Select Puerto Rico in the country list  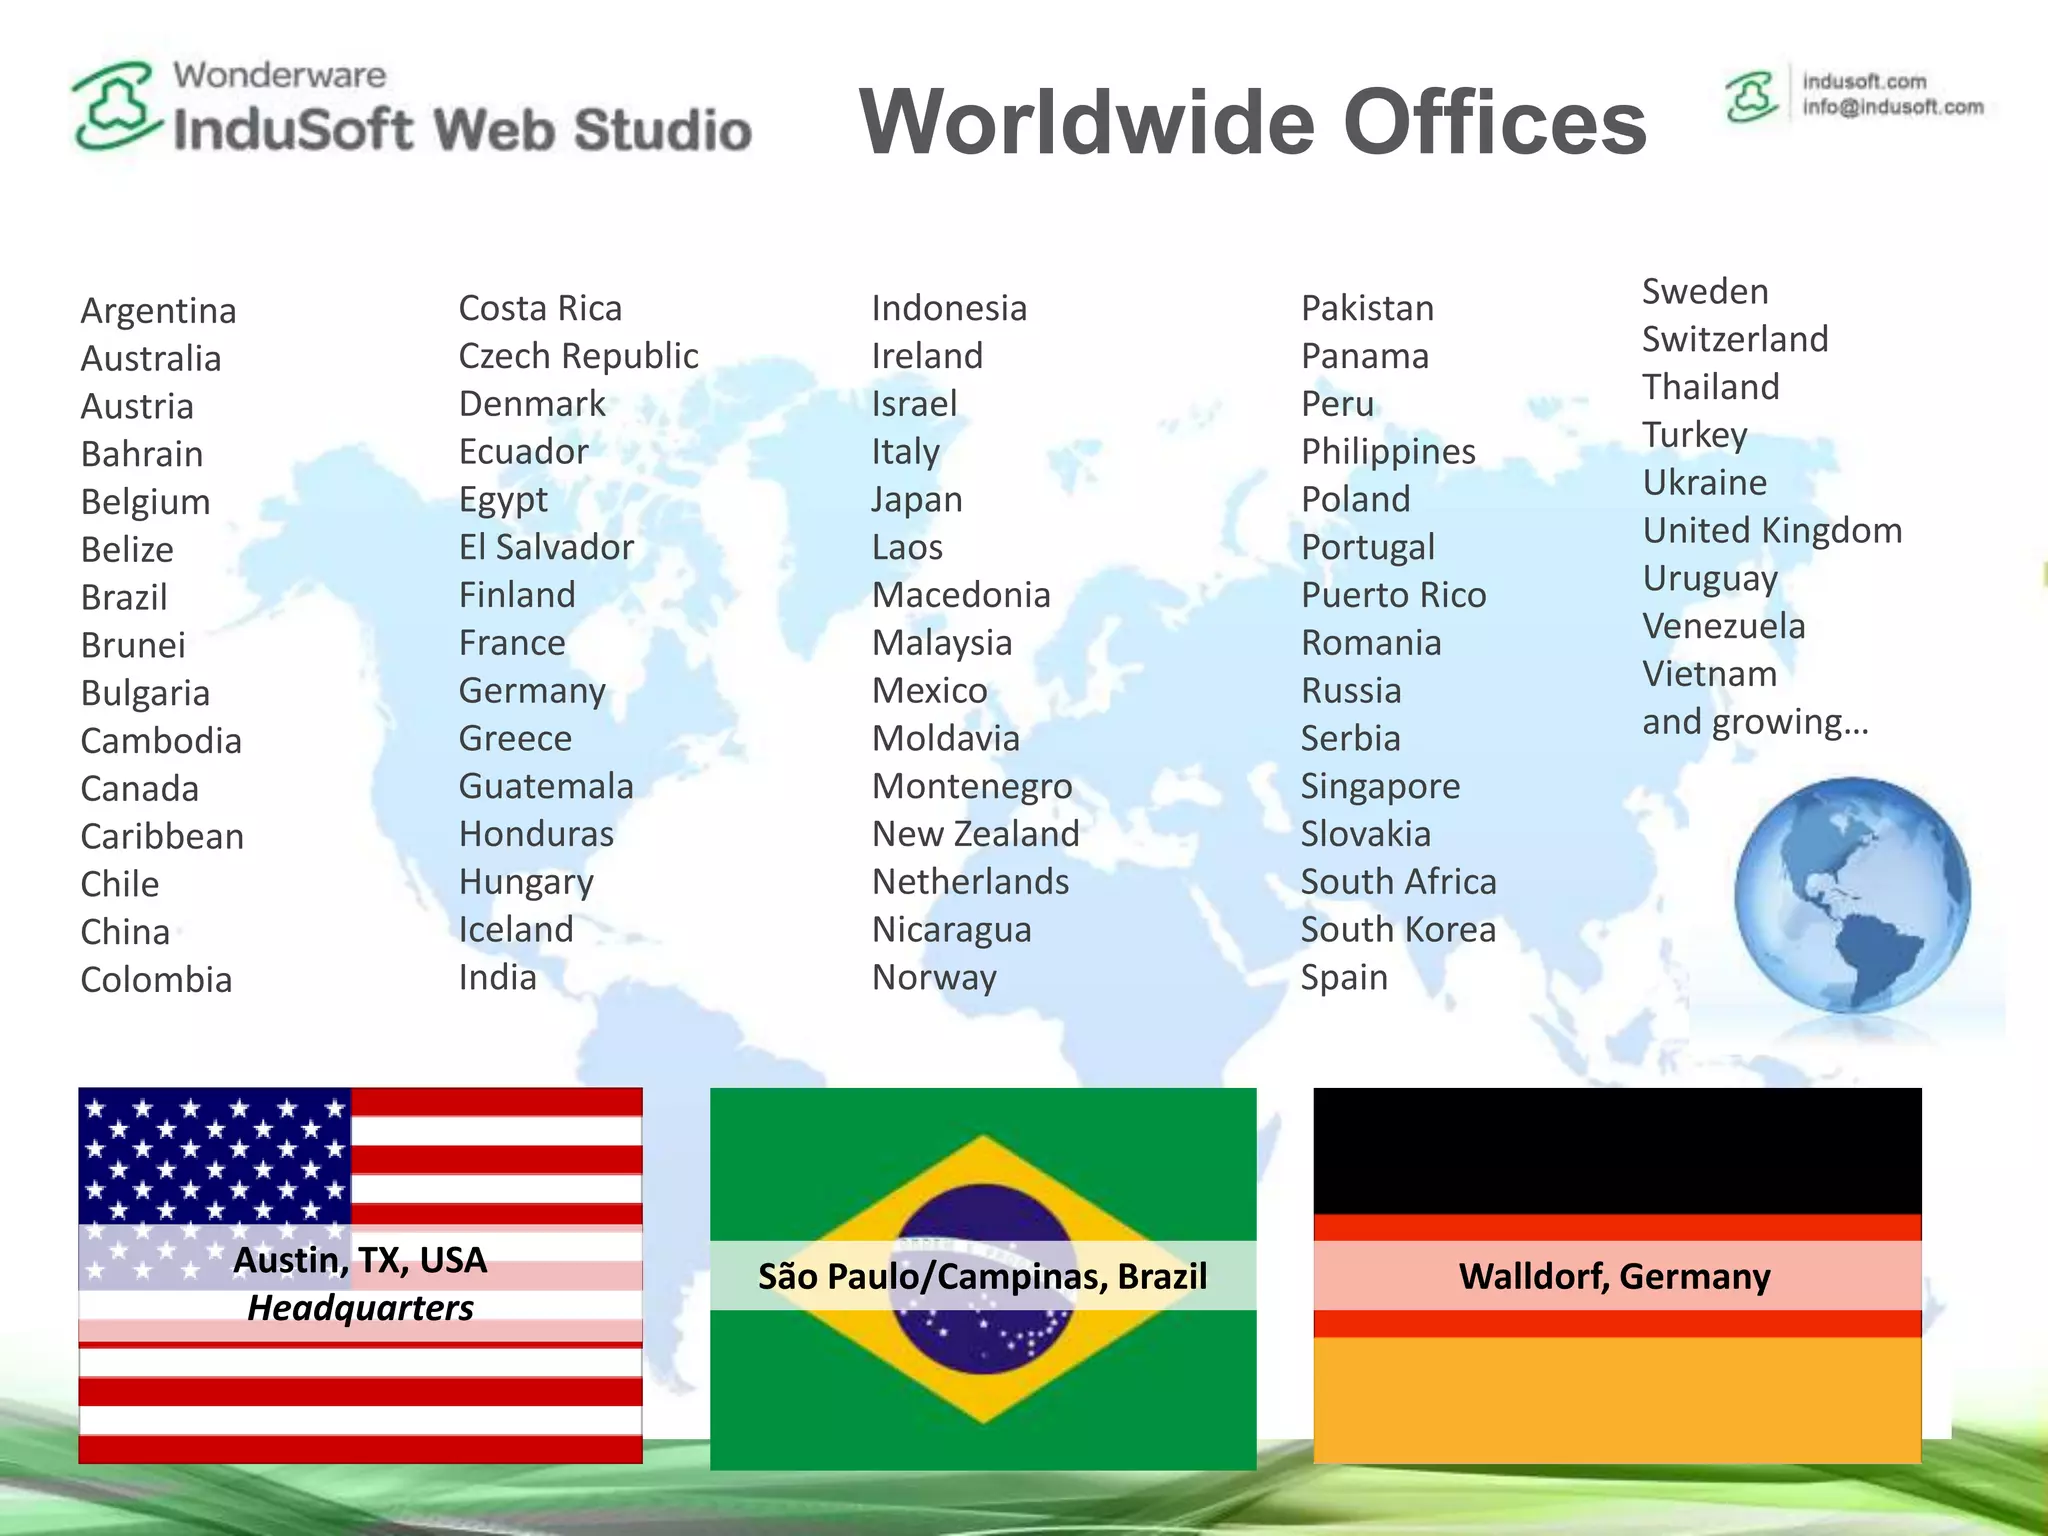[1393, 595]
